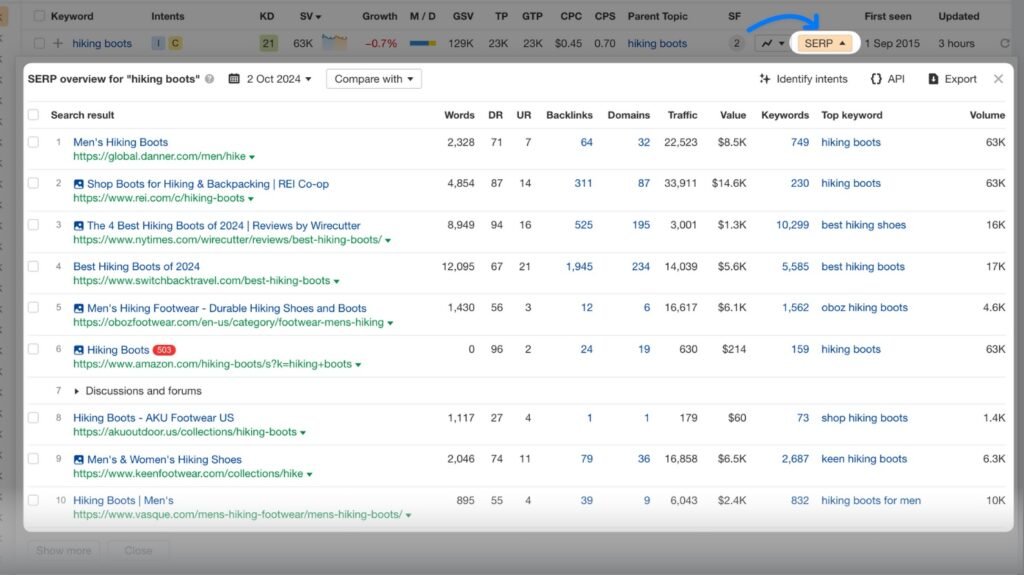The height and width of the screenshot is (575, 1024).
Task: Click oboz hiking boots top keyword
Action: click(864, 307)
